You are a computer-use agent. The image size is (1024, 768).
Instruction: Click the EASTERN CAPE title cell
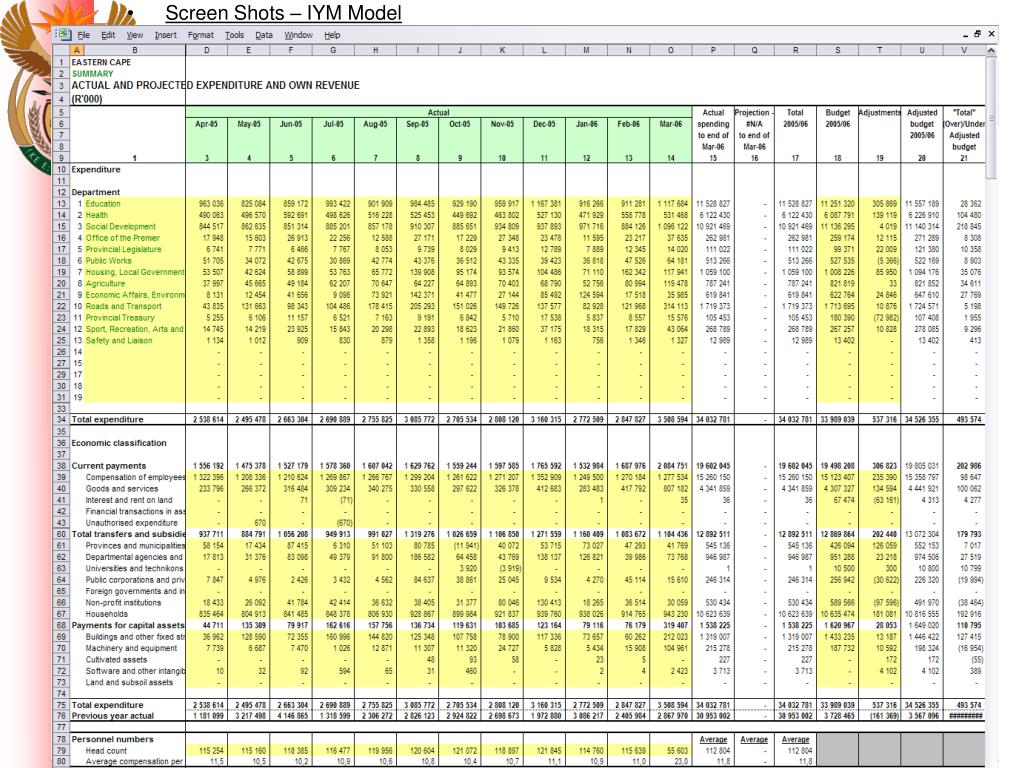101,62
